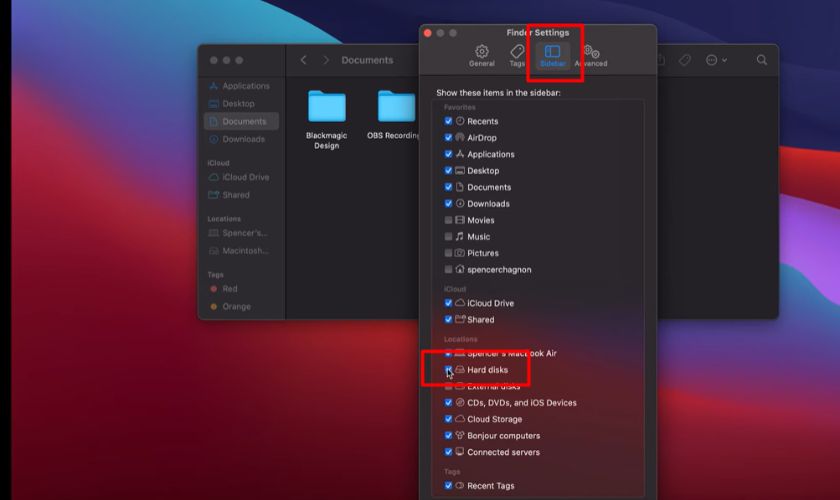Viewport: 840px width, 500px height.
Task: Select Documents in the Finder window sidebar
Action: 241,121
